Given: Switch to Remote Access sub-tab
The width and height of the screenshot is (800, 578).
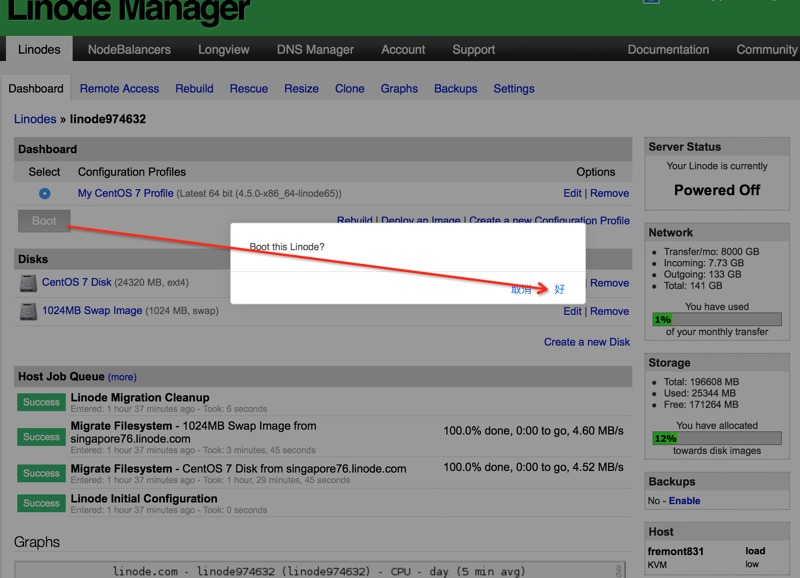Looking at the screenshot, I should (x=119, y=89).
